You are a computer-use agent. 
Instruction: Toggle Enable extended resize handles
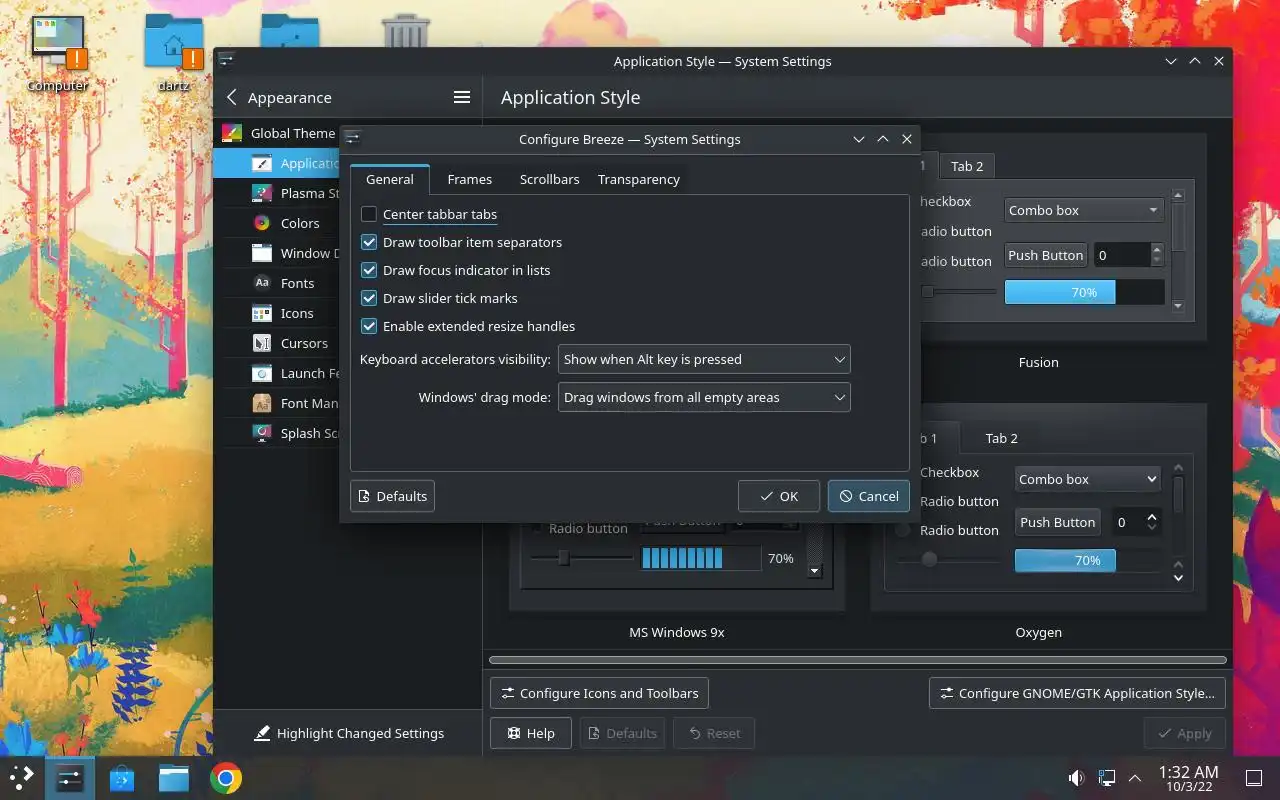tap(369, 326)
